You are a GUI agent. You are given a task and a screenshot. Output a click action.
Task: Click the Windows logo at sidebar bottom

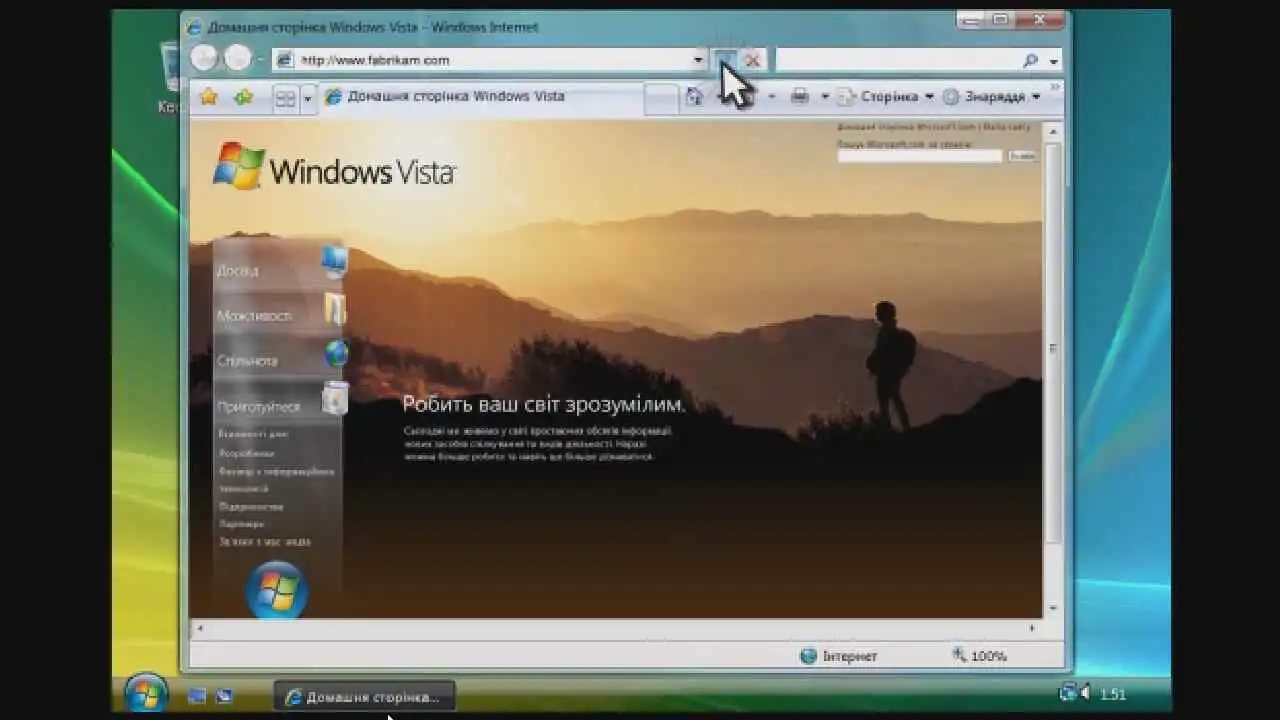[277, 590]
